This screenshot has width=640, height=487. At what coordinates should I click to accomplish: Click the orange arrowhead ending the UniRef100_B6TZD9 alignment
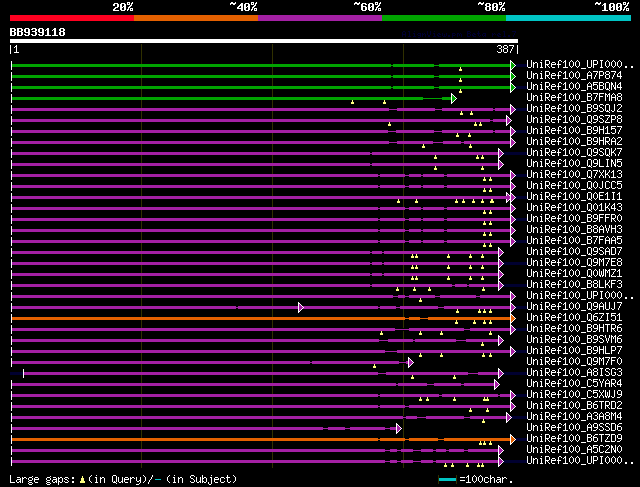coord(513,440)
